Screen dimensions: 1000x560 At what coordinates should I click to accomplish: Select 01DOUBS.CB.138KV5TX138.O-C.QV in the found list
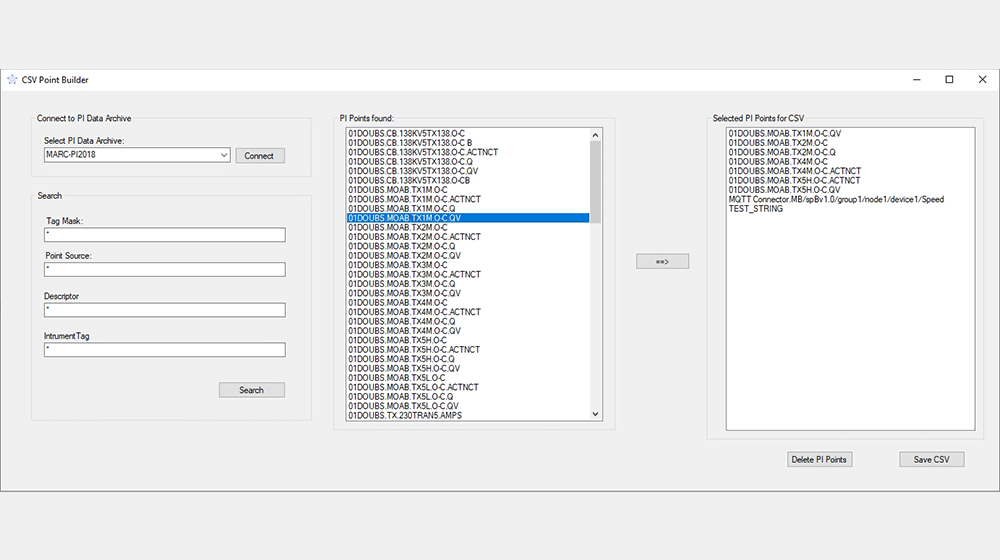(468, 171)
